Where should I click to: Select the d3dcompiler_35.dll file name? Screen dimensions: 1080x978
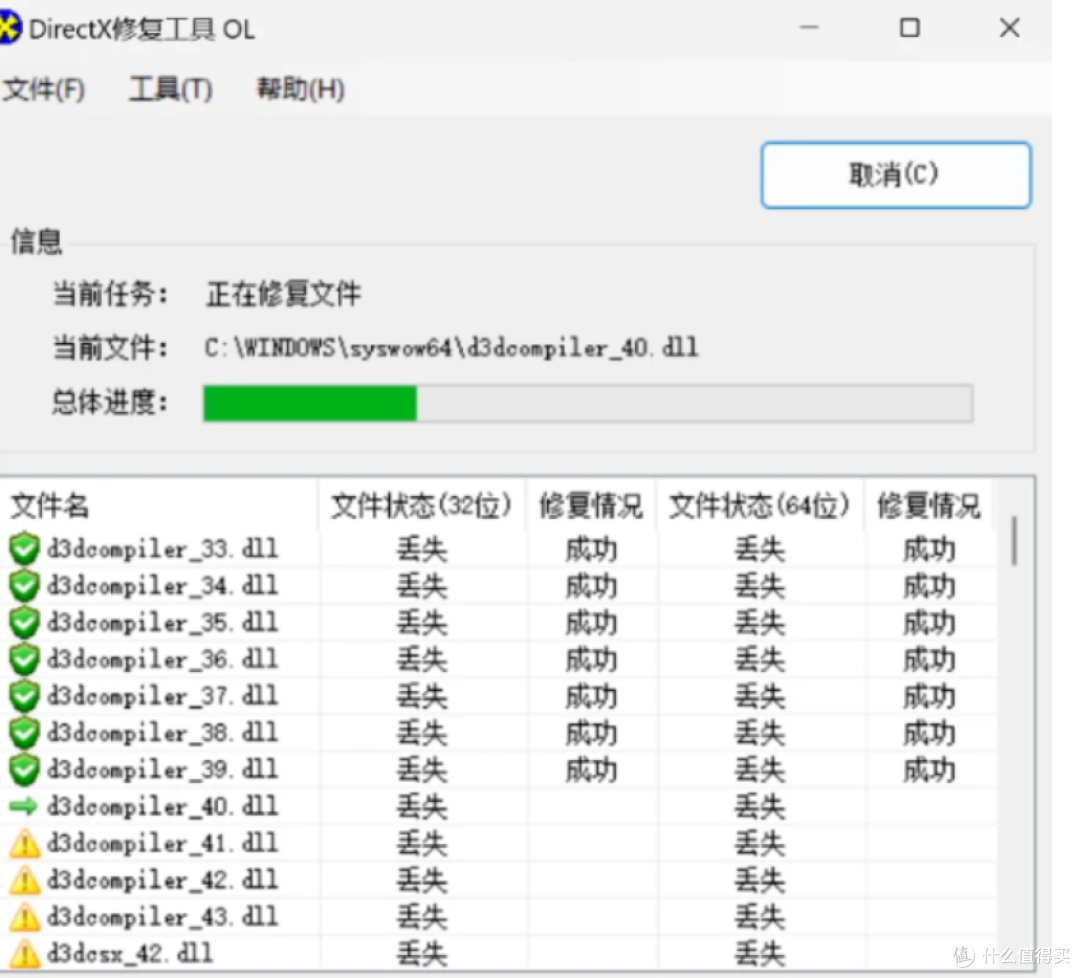pos(163,623)
